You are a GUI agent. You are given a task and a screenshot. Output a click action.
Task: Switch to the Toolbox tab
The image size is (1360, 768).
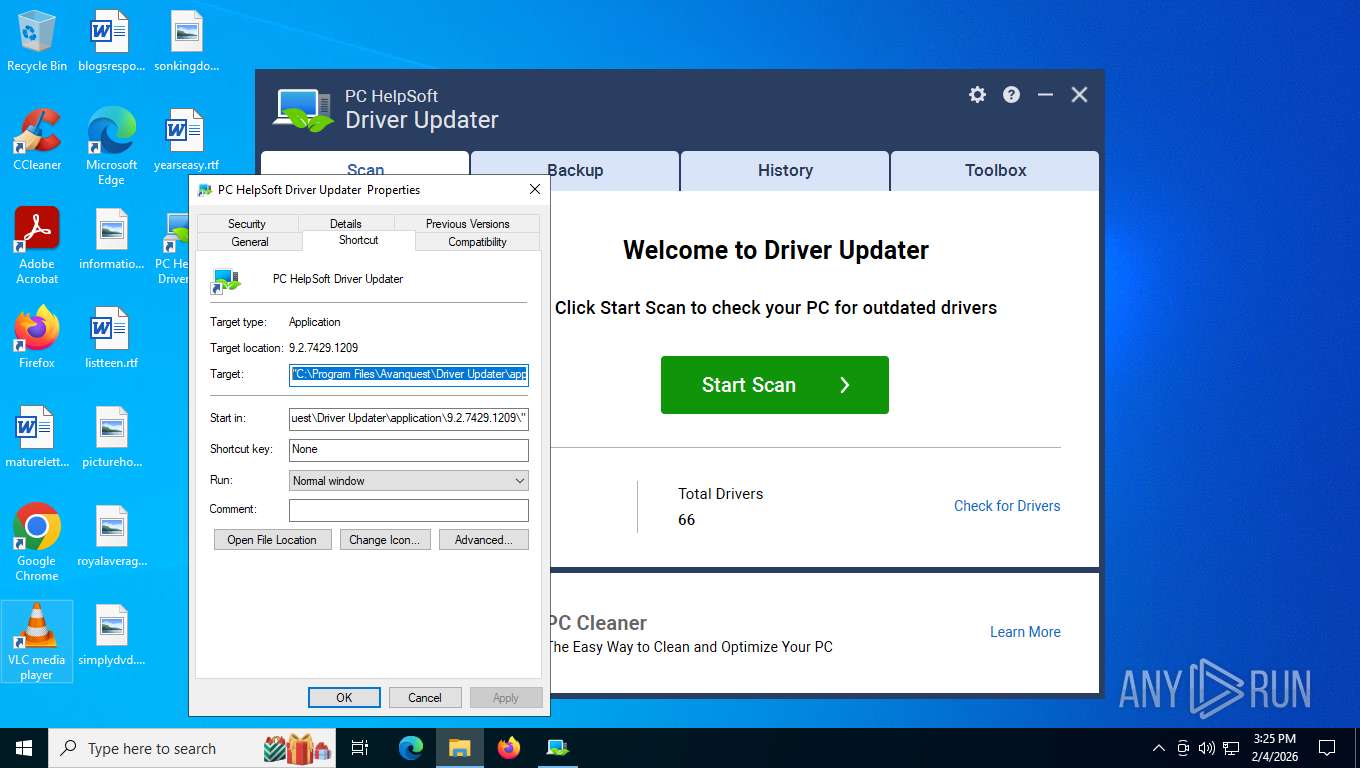pos(995,171)
